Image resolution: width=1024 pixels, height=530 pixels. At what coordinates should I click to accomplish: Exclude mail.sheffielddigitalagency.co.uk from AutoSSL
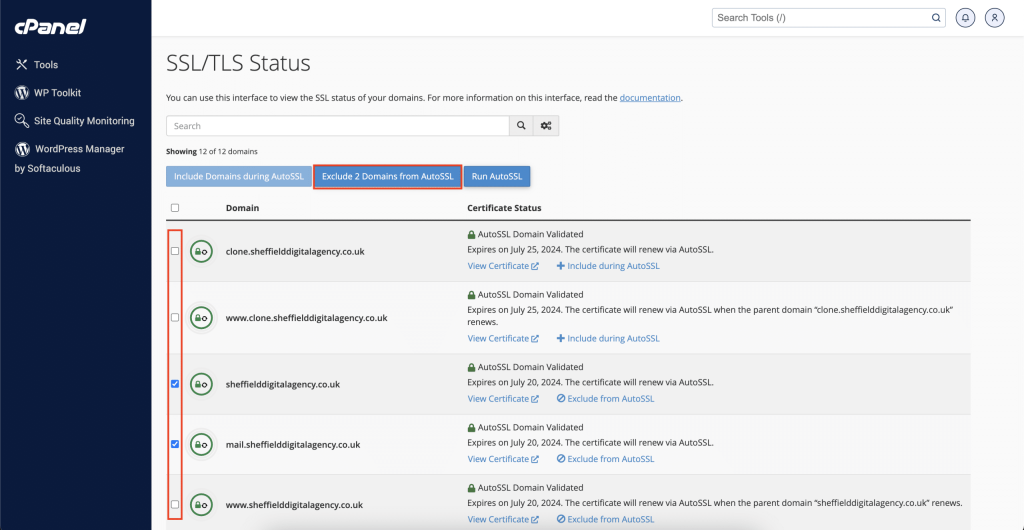coord(605,459)
